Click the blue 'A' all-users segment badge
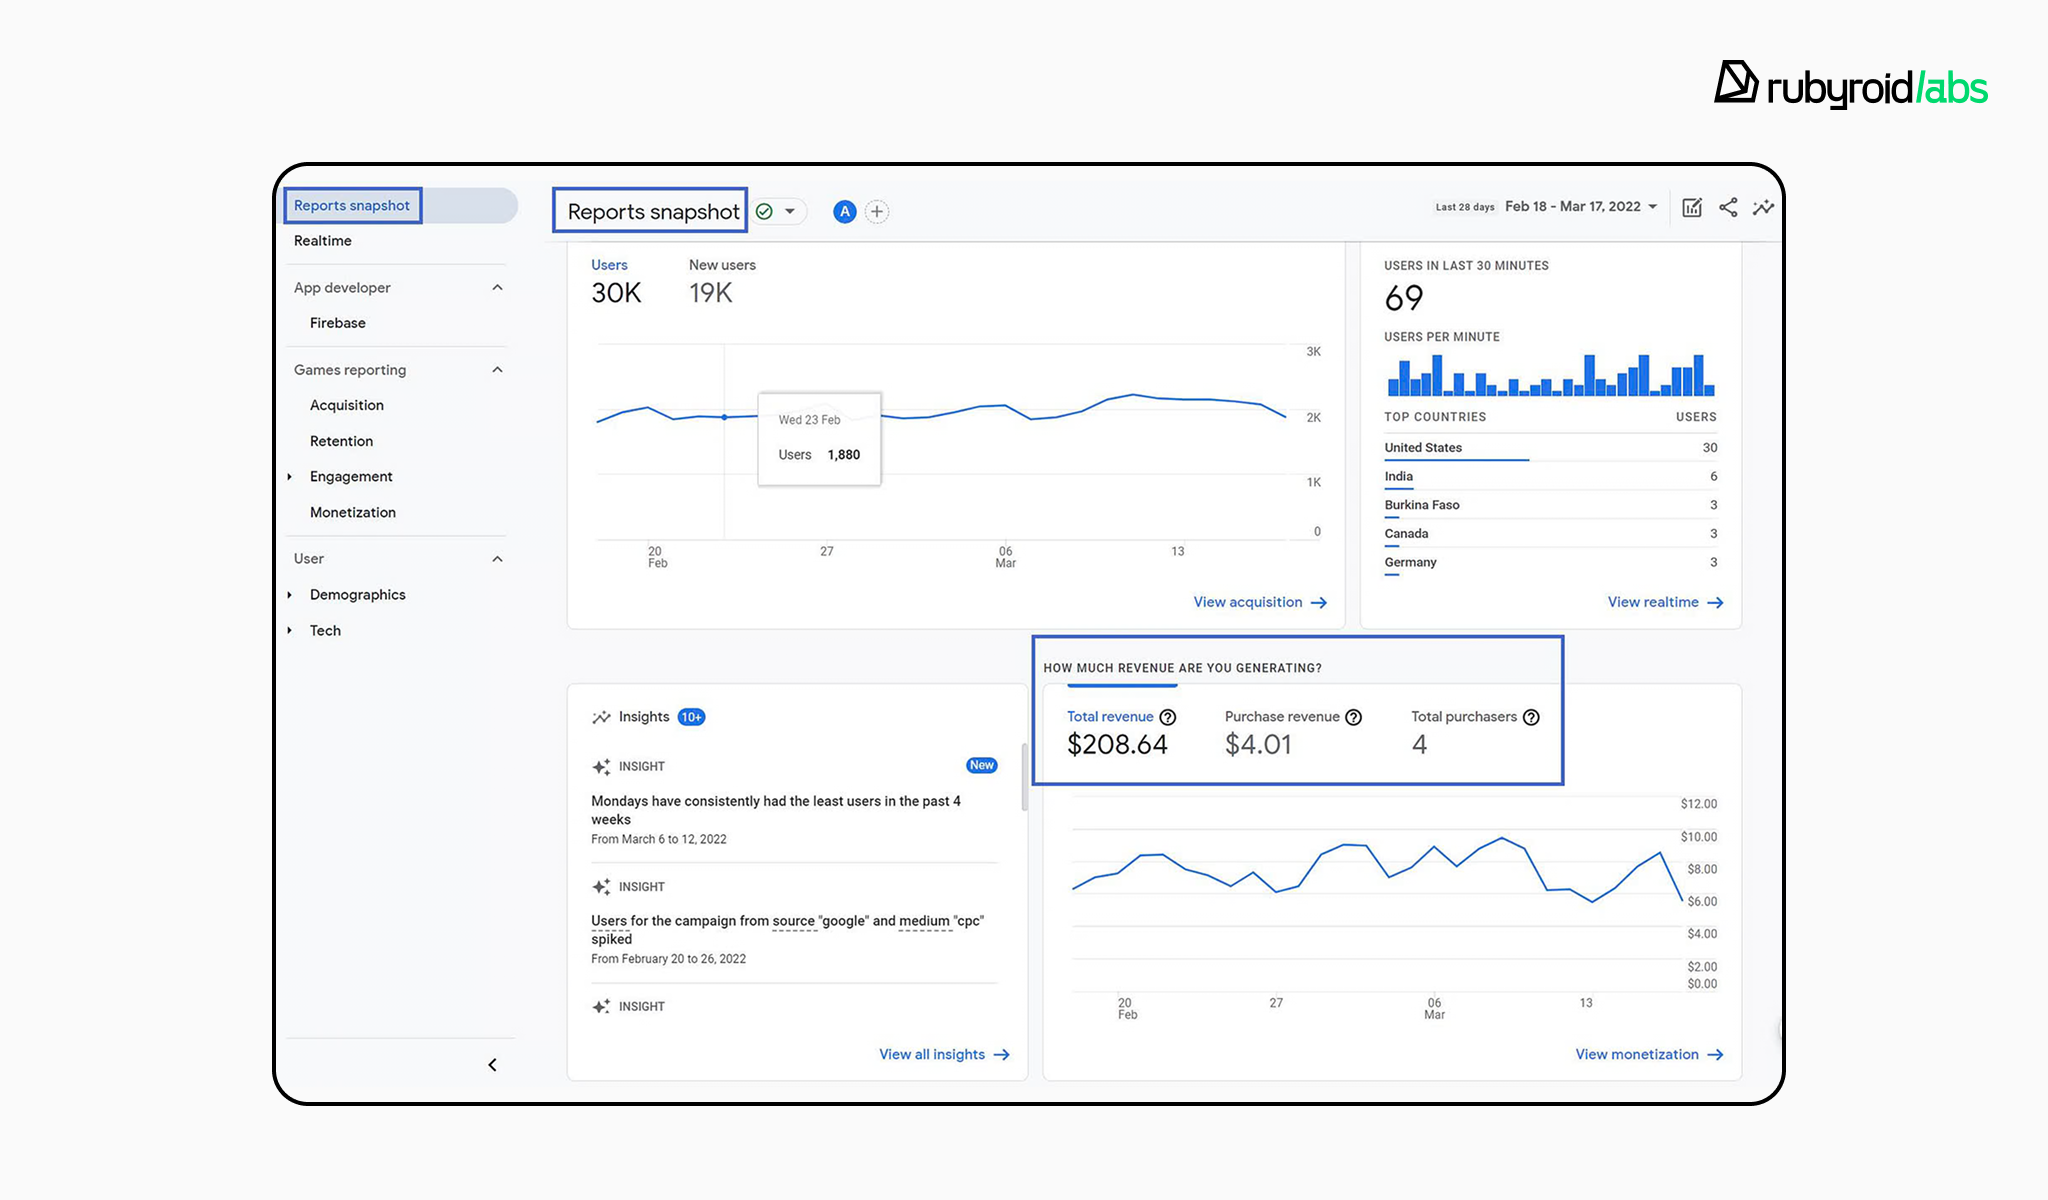Viewport: 2048px width, 1200px height. coord(845,212)
